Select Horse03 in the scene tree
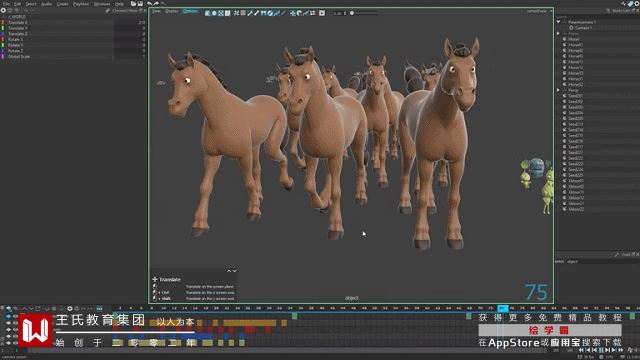Screen dimensions: 640x360 coord(576,56)
